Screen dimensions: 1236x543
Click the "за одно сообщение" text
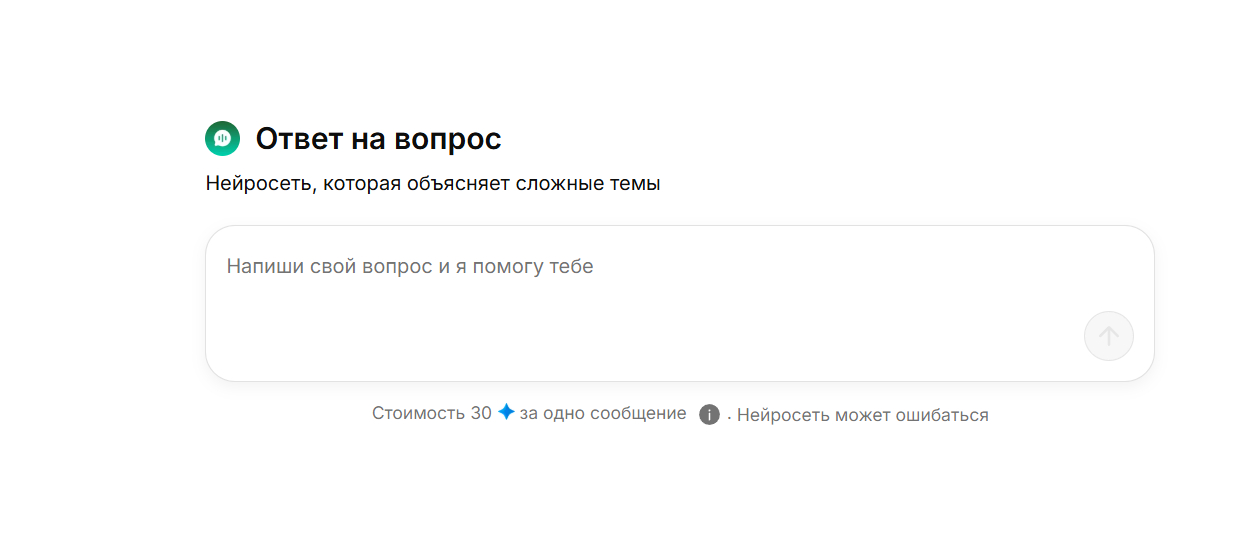pyautogui.click(x=602, y=413)
